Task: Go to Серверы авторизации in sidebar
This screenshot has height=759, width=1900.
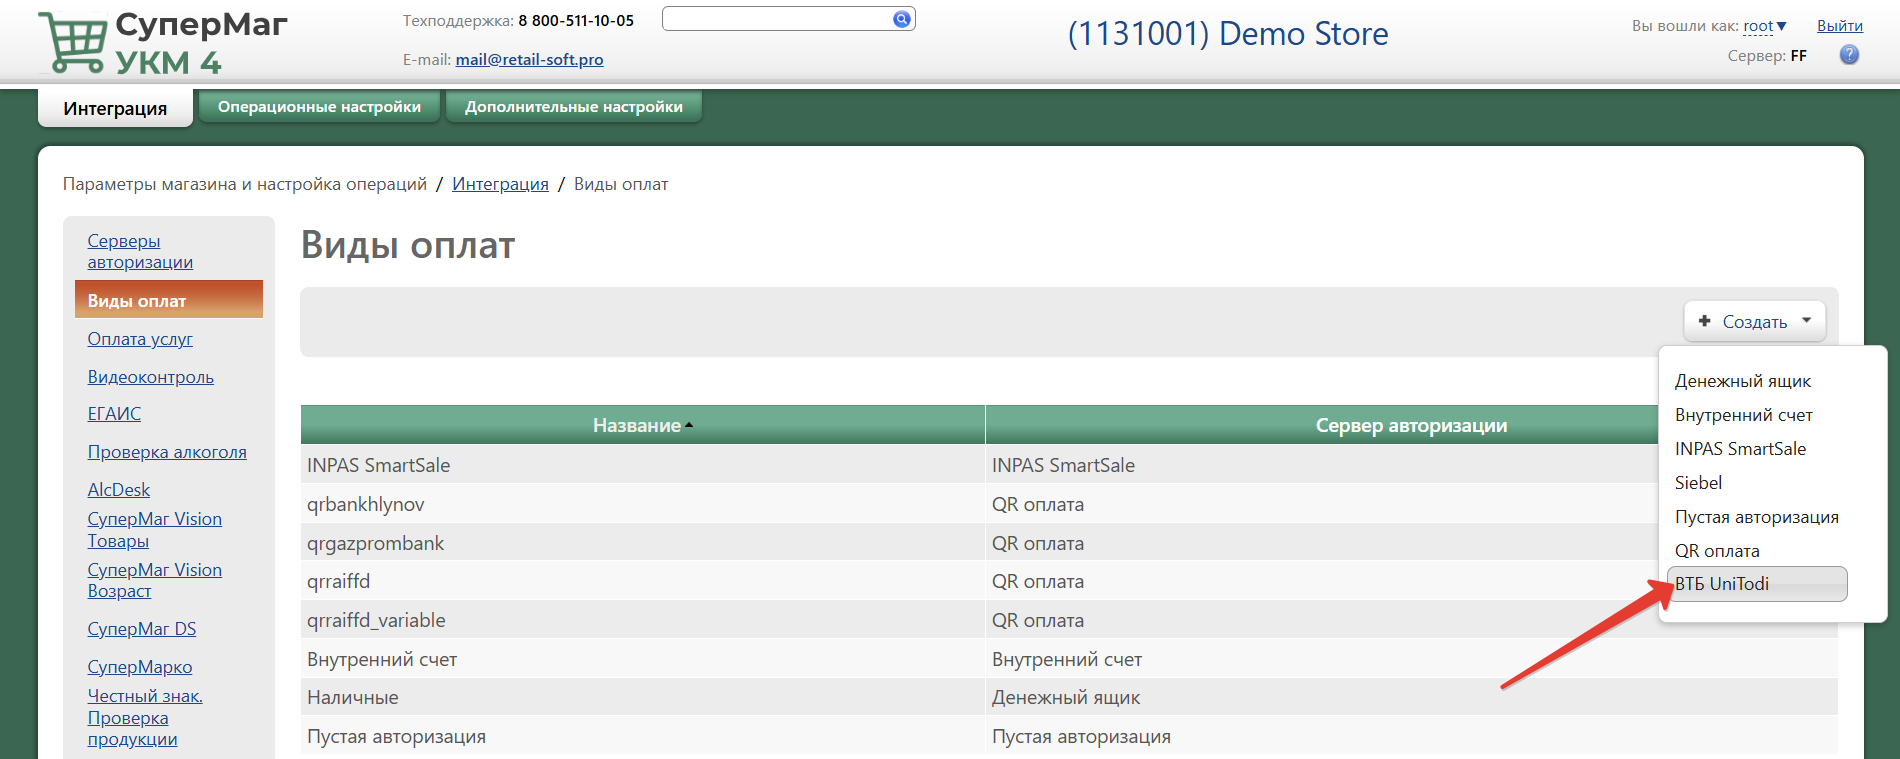Action: (139, 252)
